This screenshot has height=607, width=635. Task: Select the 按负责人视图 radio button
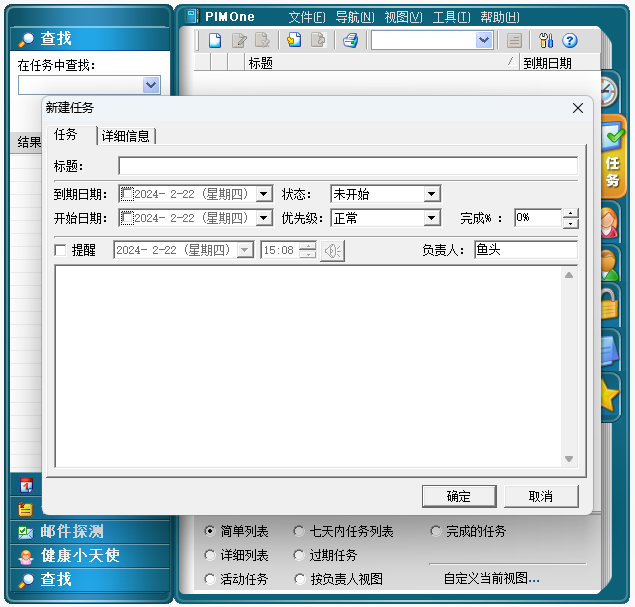point(299,579)
